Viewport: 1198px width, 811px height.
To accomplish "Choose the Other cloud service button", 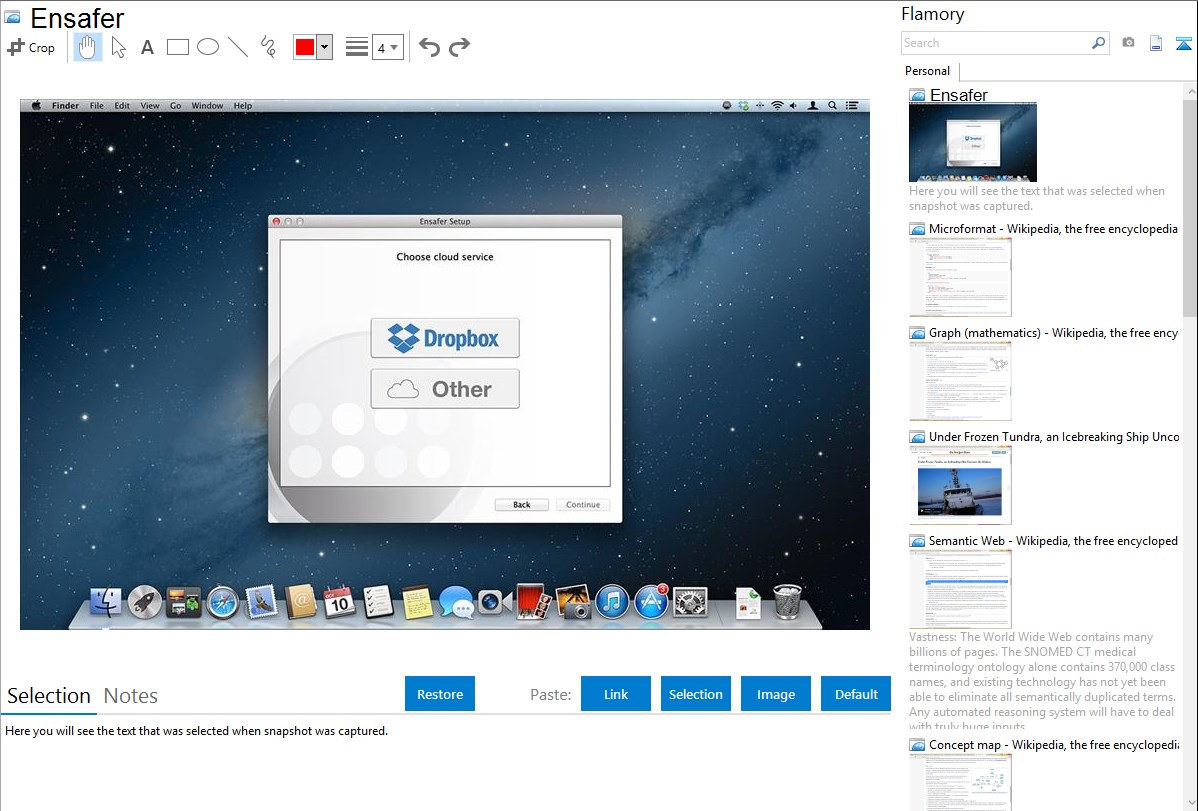I will (445, 389).
